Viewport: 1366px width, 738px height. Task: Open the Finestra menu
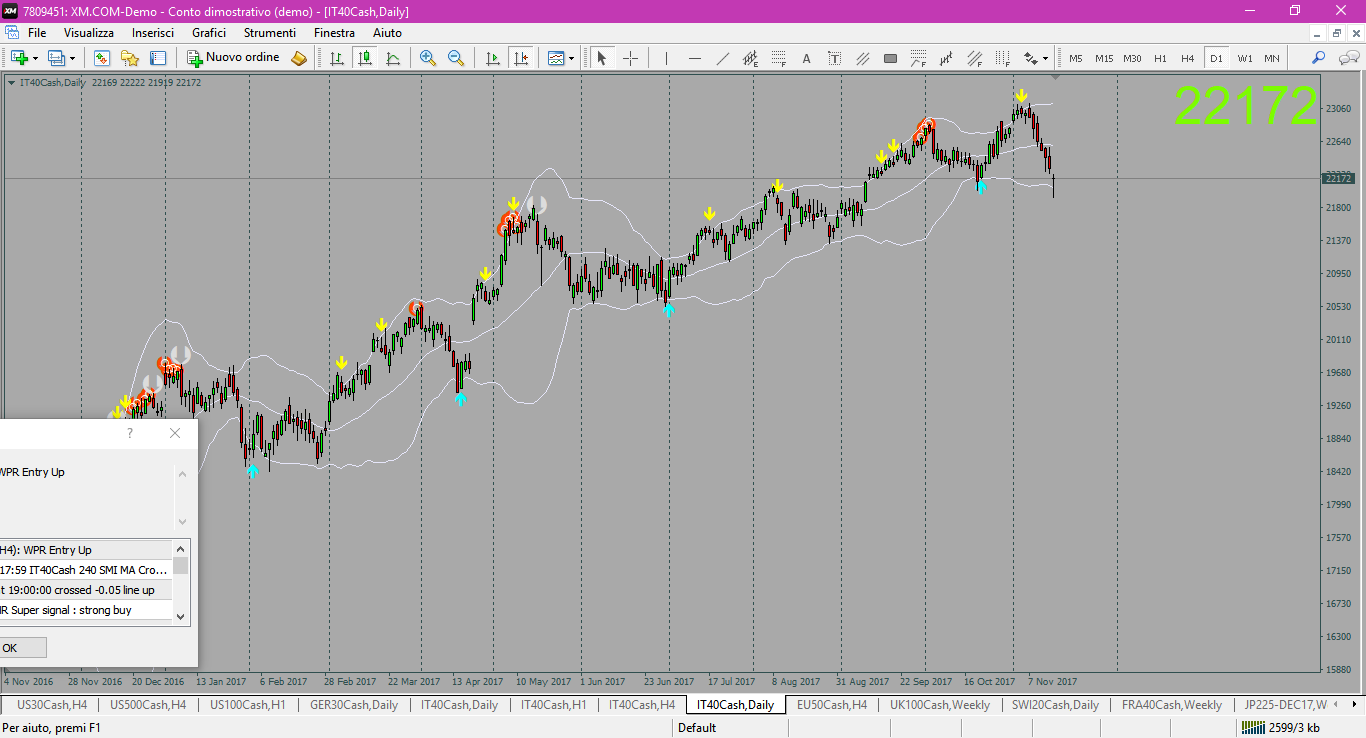coord(334,33)
